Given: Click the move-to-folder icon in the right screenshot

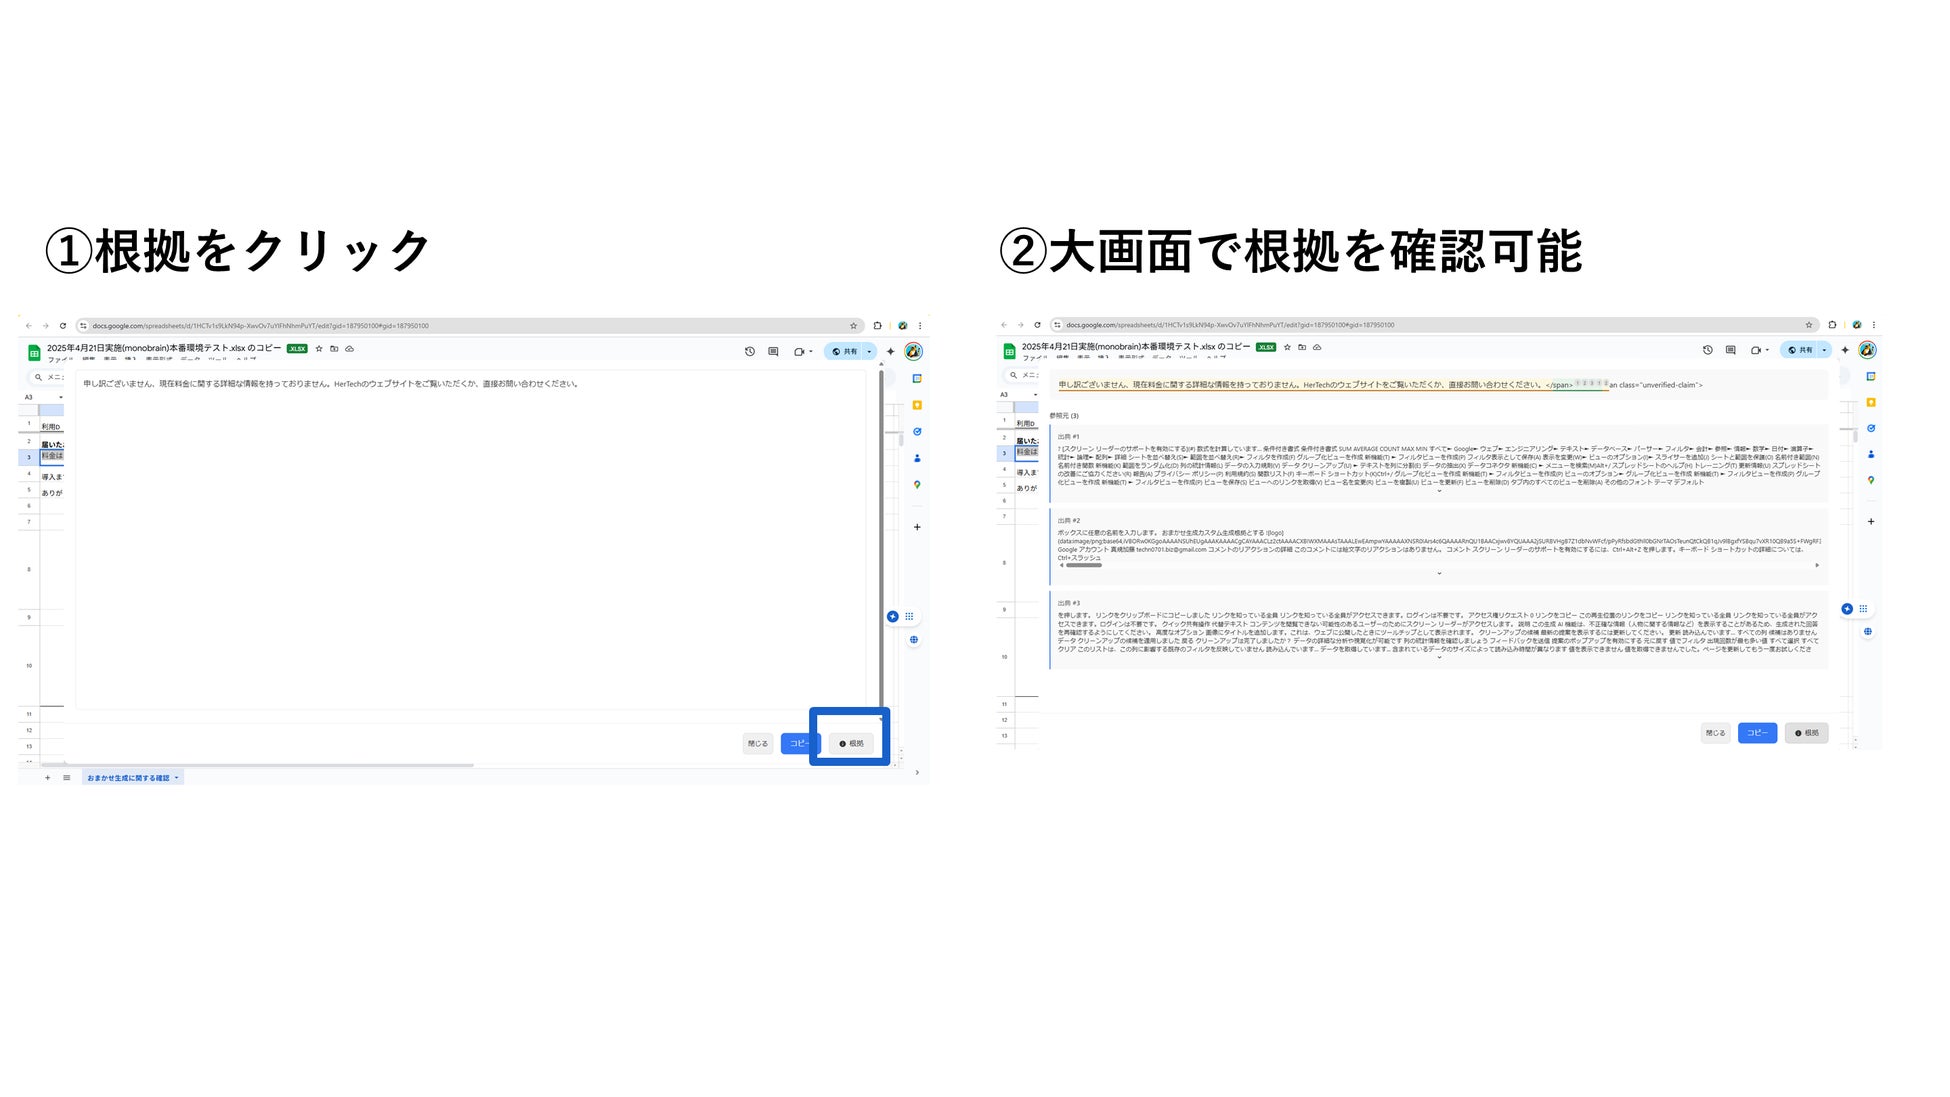Looking at the screenshot, I should [x=1302, y=347].
